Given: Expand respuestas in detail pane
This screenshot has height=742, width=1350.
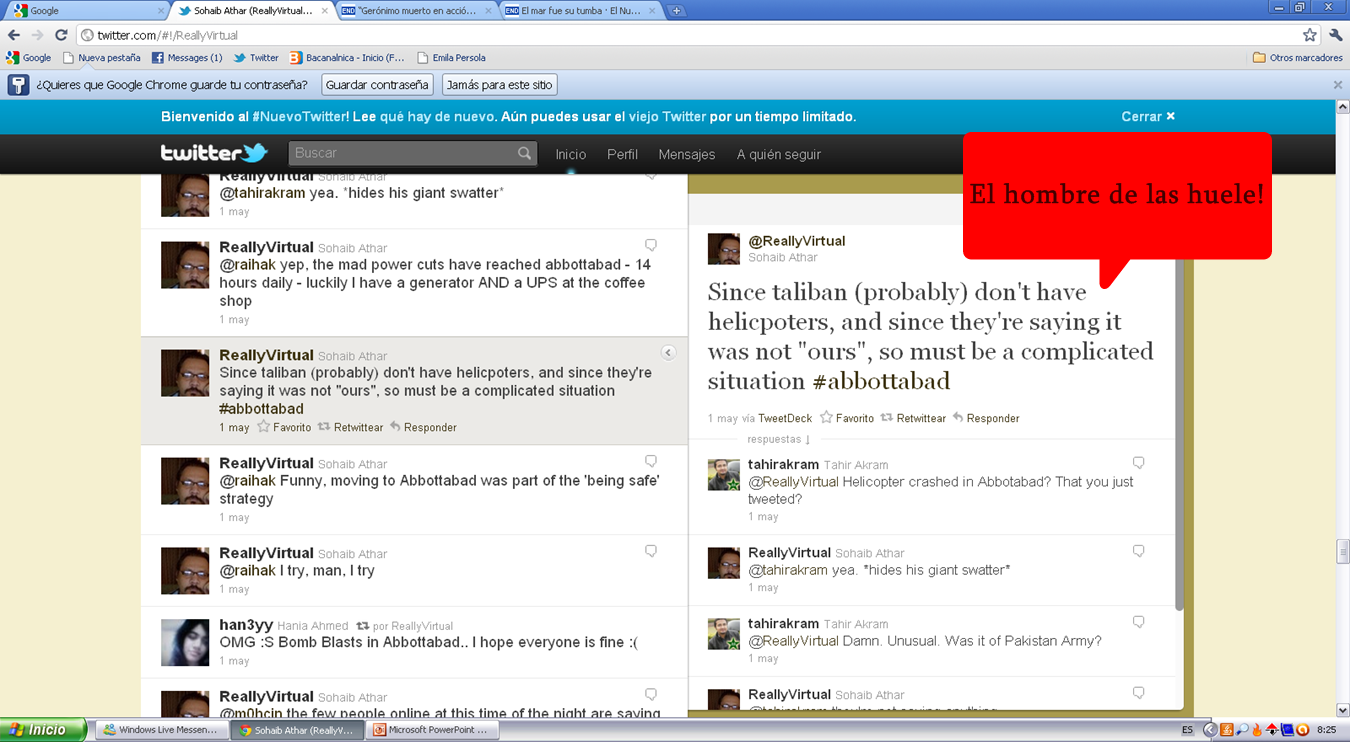Looking at the screenshot, I should tap(779, 439).
